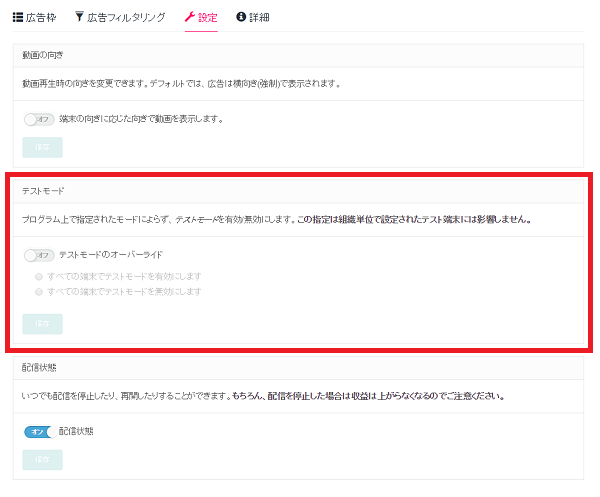The height and width of the screenshot is (497, 600).
Task: Click the description starting with いつでも配信を停止
Action: [x=263, y=396]
